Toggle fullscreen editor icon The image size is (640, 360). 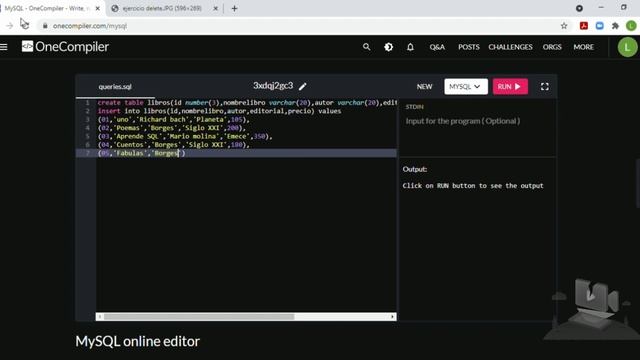544,87
